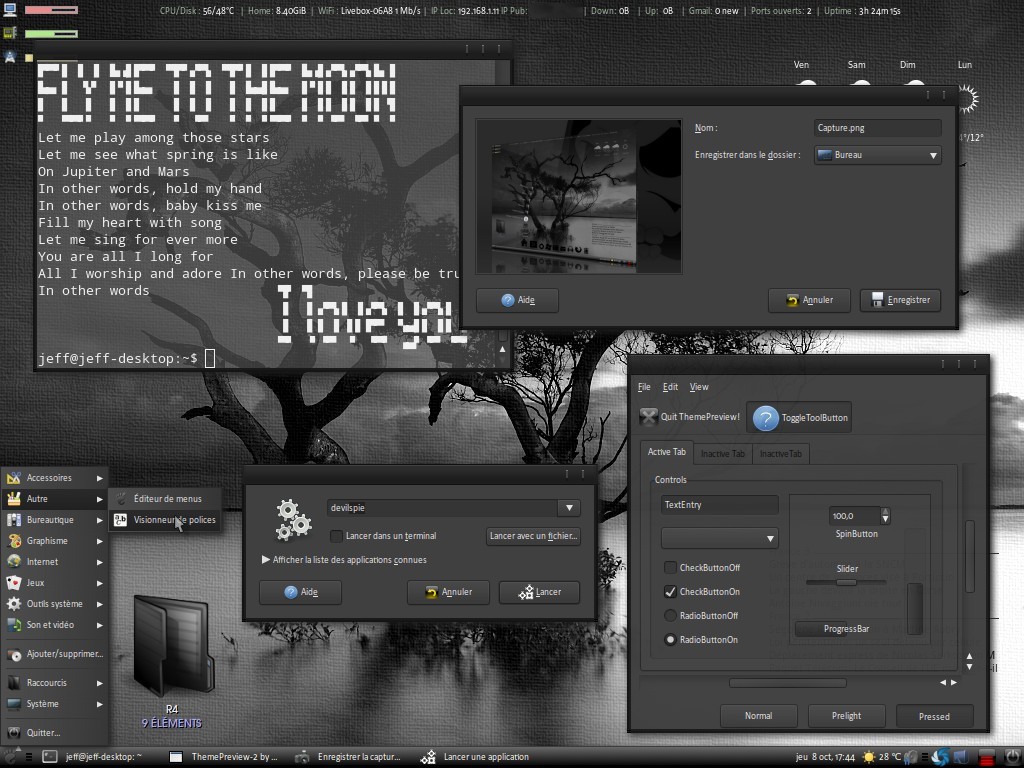Image resolution: width=1024 pixels, height=768 pixels.
Task: Click the blue swirl tray icon
Action: pyautogui.click(x=940, y=757)
